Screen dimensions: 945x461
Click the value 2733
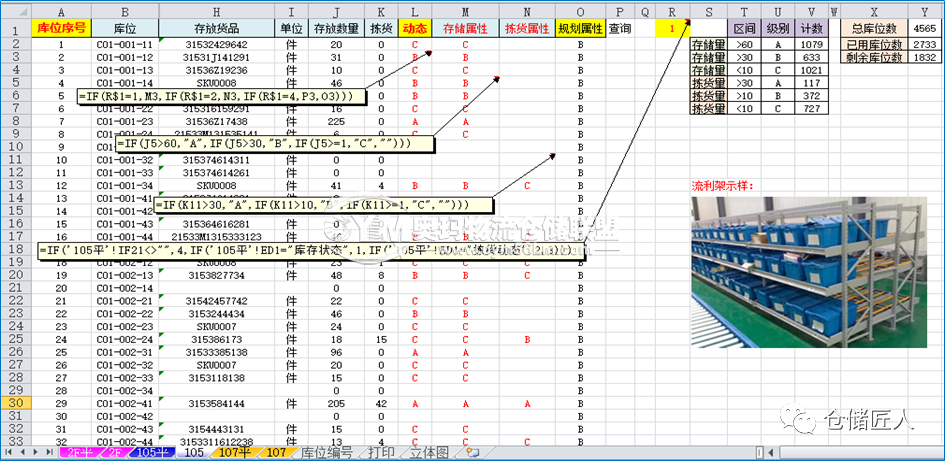click(925, 44)
